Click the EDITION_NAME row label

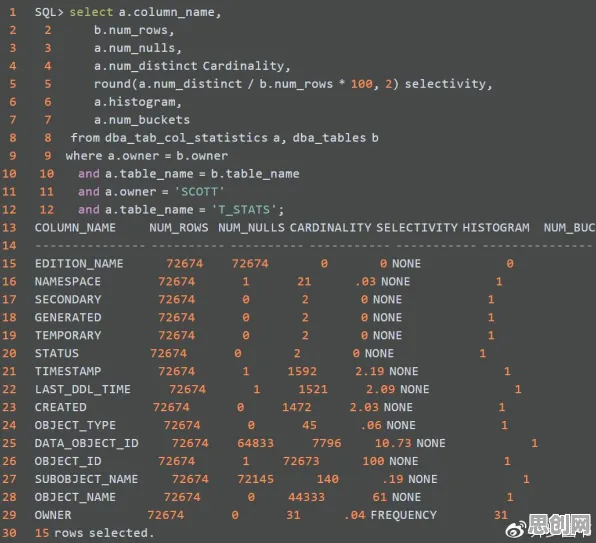click(79, 263)
